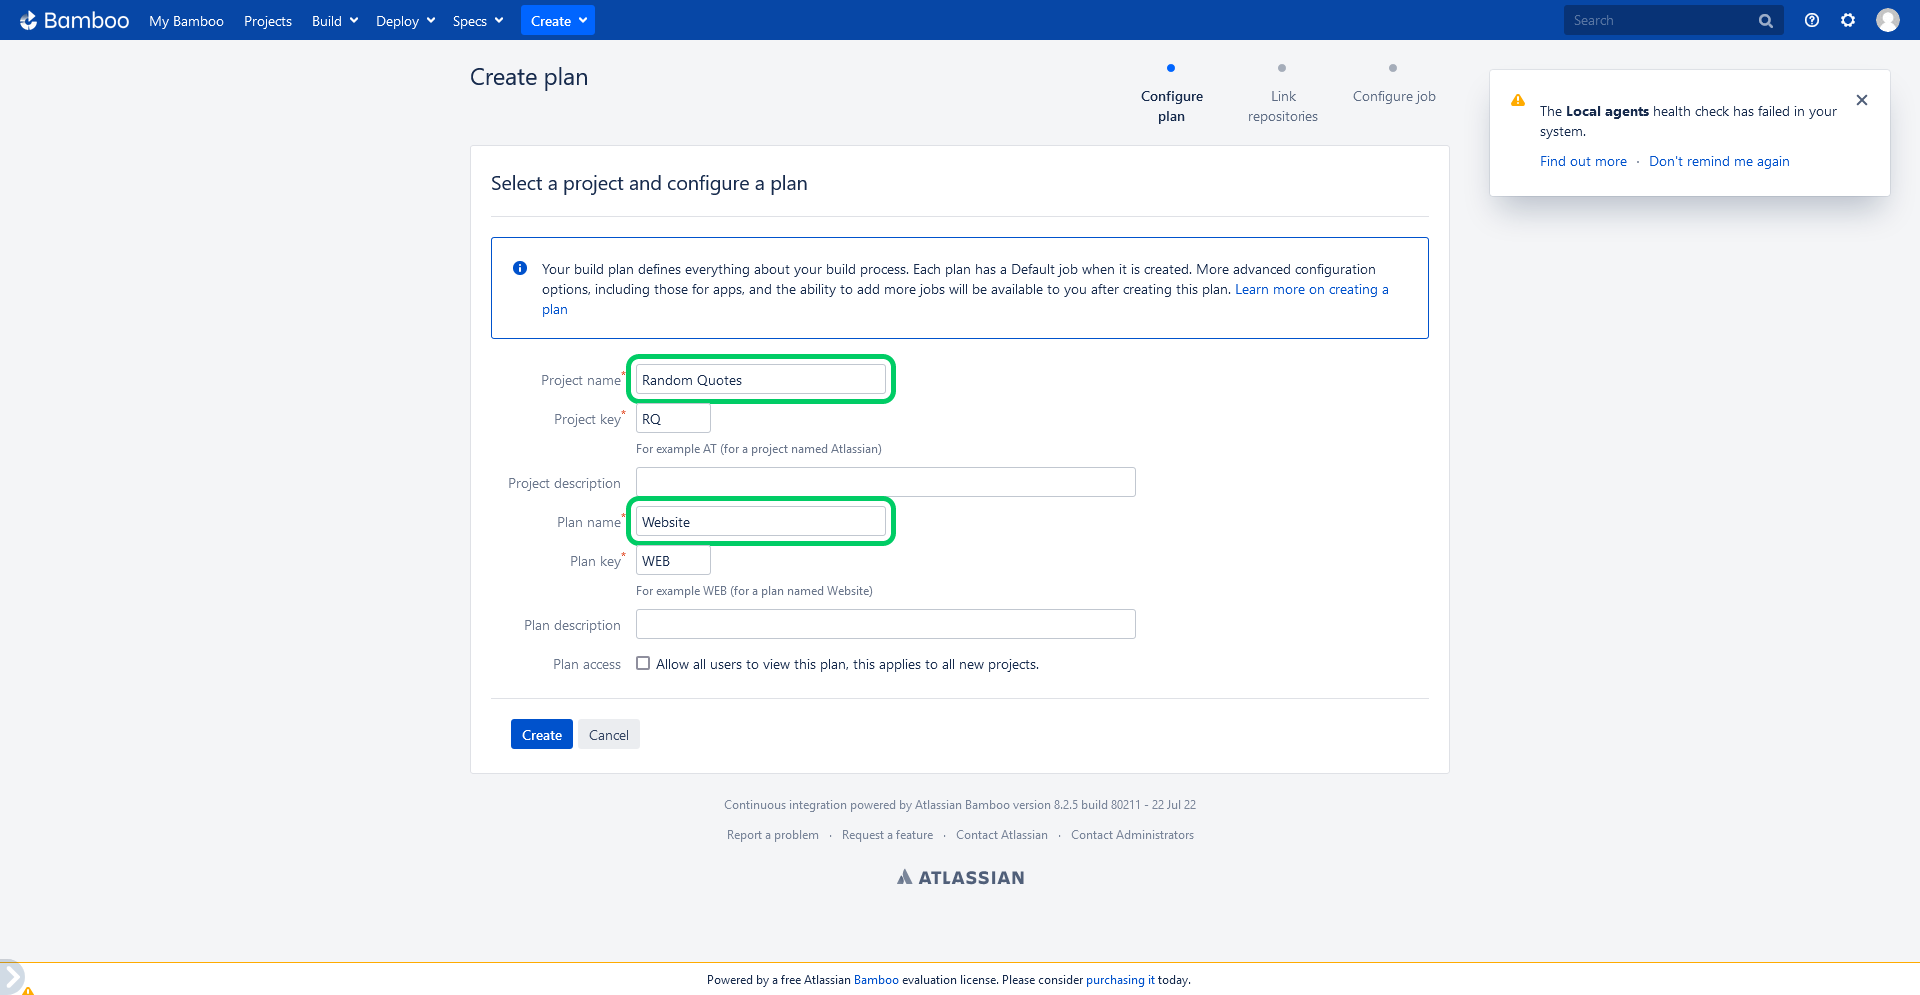The height and width of the screenshot is (995, 1920).
Task: Open the administration gear icon
Action: pyautogui.click(x=1848, y=20)
